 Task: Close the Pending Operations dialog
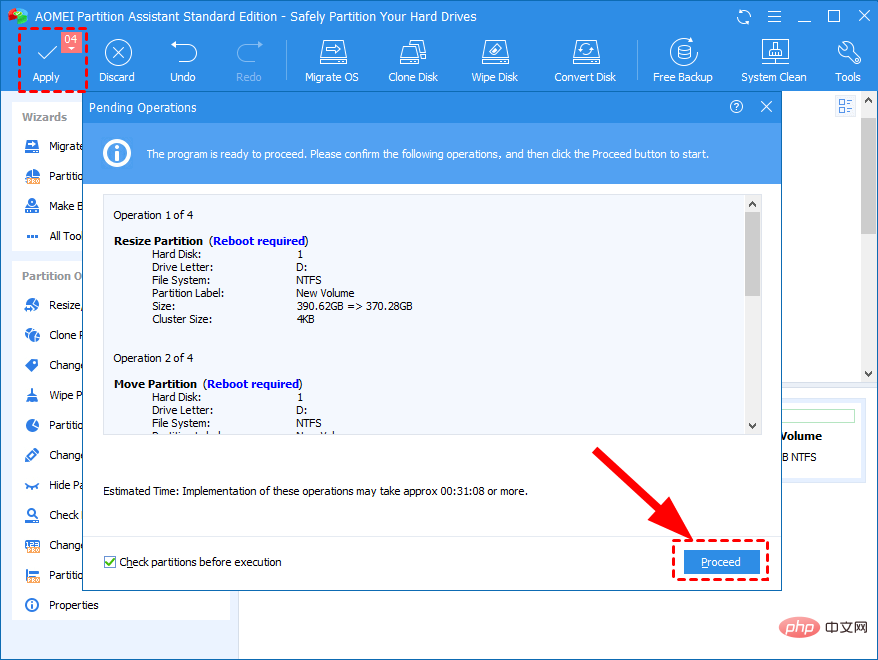click(x=766, y=107)
